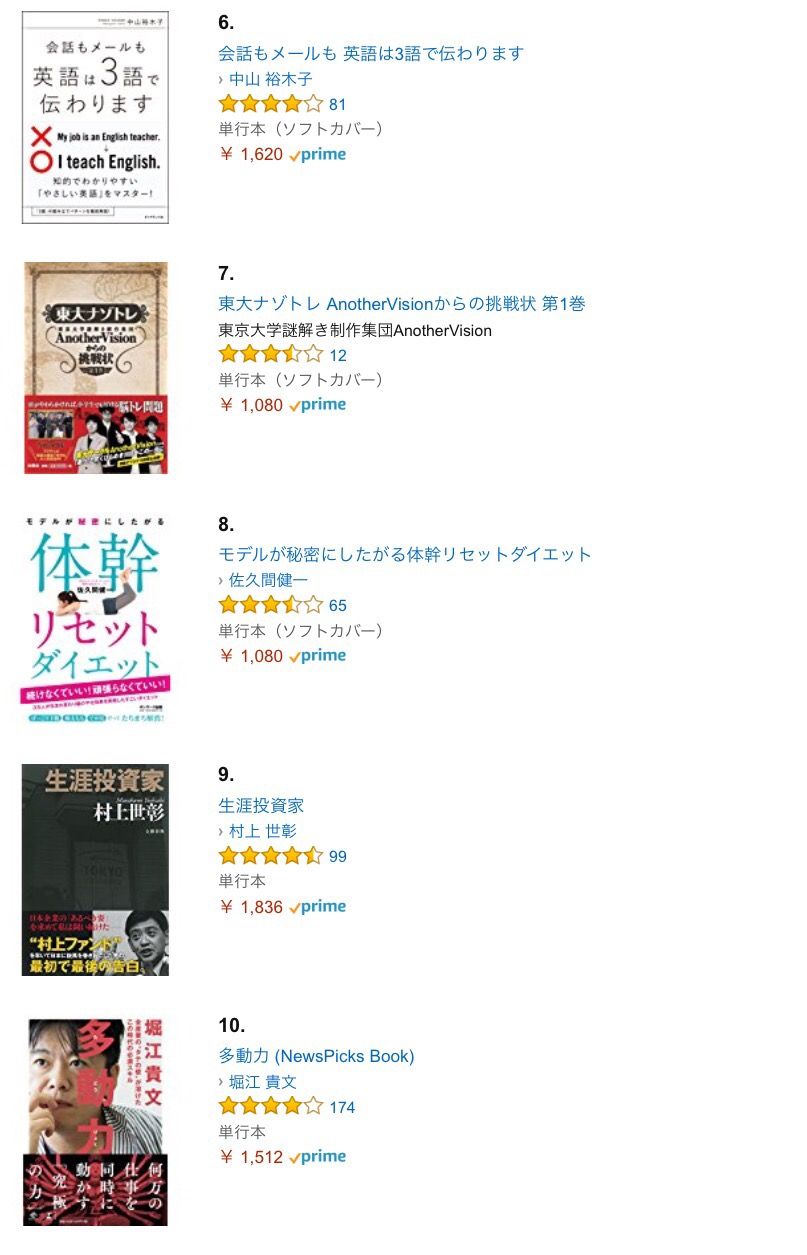
Task: Open the 多動力 (NewsPicks Book) title link
Action: click(316, 1056)
